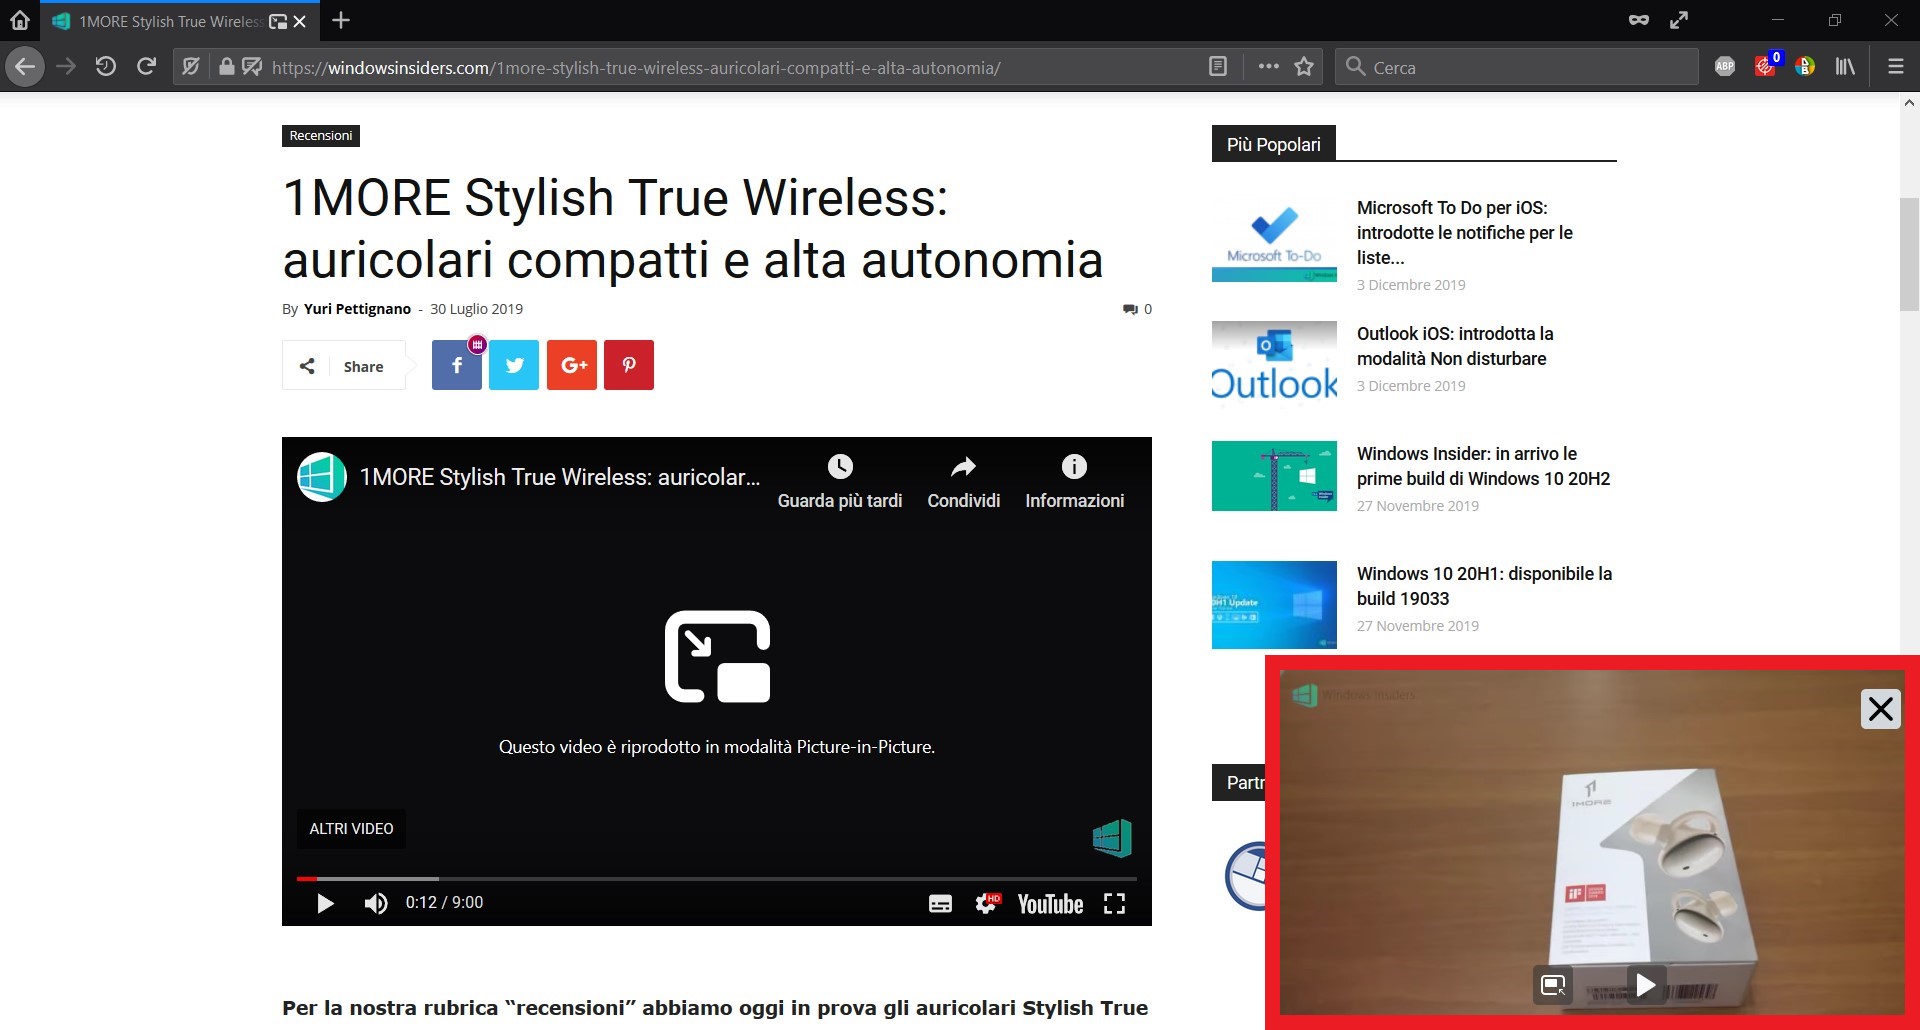1920x1030 pixels.
Task: Click the scrollbar up arrow
Action: pos(1909,103)
